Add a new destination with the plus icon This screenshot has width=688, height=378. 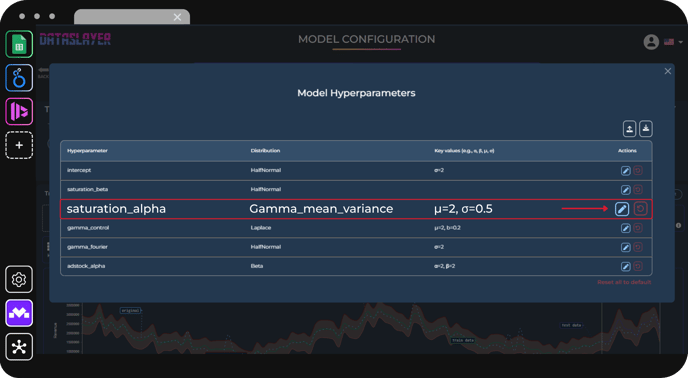click(19, 145)
